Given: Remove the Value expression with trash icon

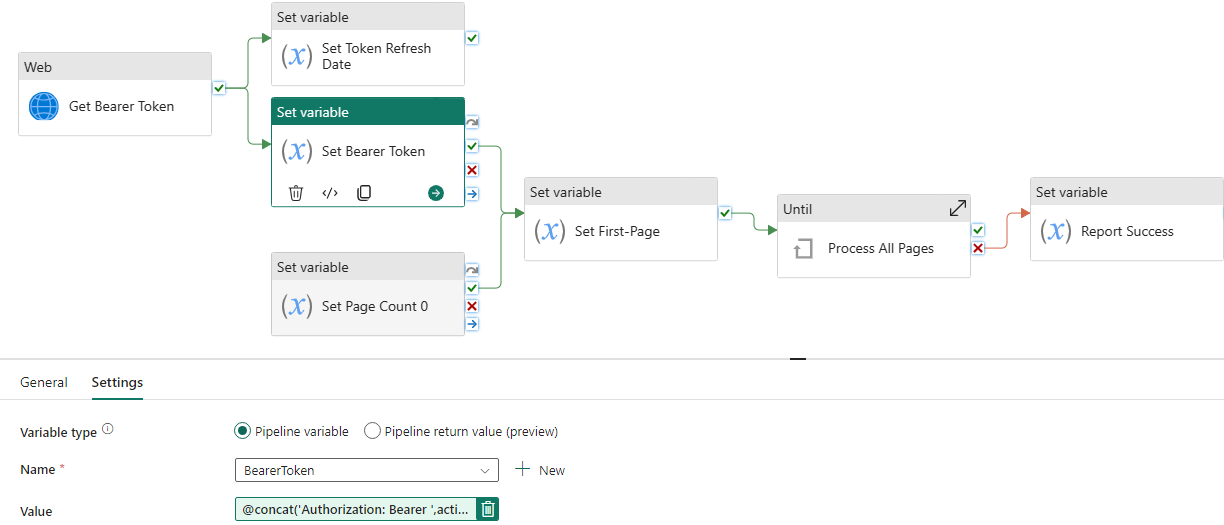Looking at the screenshot, I should click(487, 509).
